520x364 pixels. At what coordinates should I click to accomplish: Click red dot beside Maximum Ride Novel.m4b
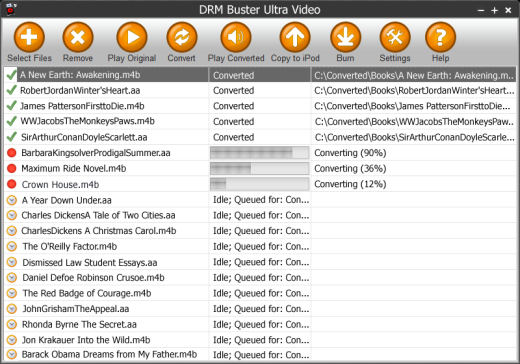click(12, 168)
